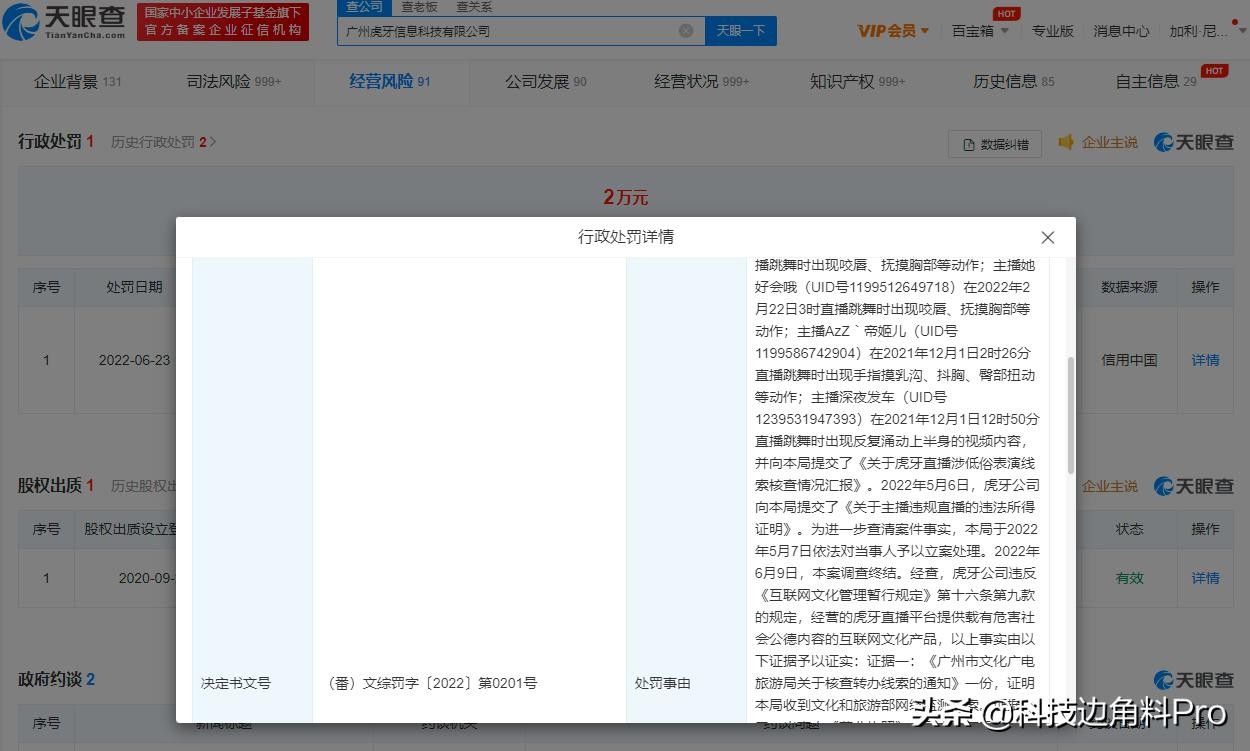The image size is (1250, 751).
Task: Open 详情 link in the 股权出质 row
Action: 1205,578
